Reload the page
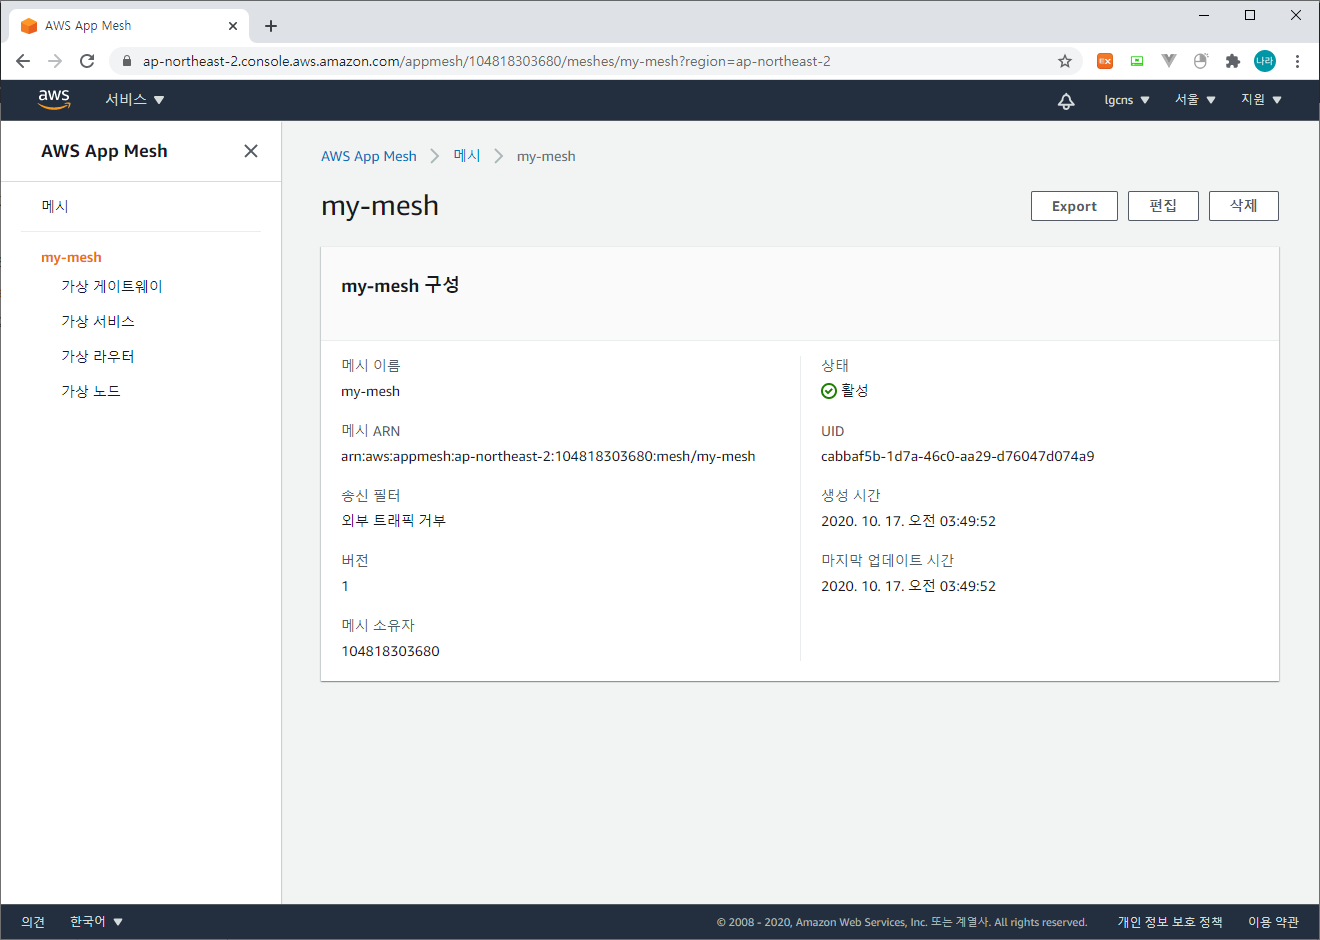Screen dimensions: 1320x940 point(87,61)
